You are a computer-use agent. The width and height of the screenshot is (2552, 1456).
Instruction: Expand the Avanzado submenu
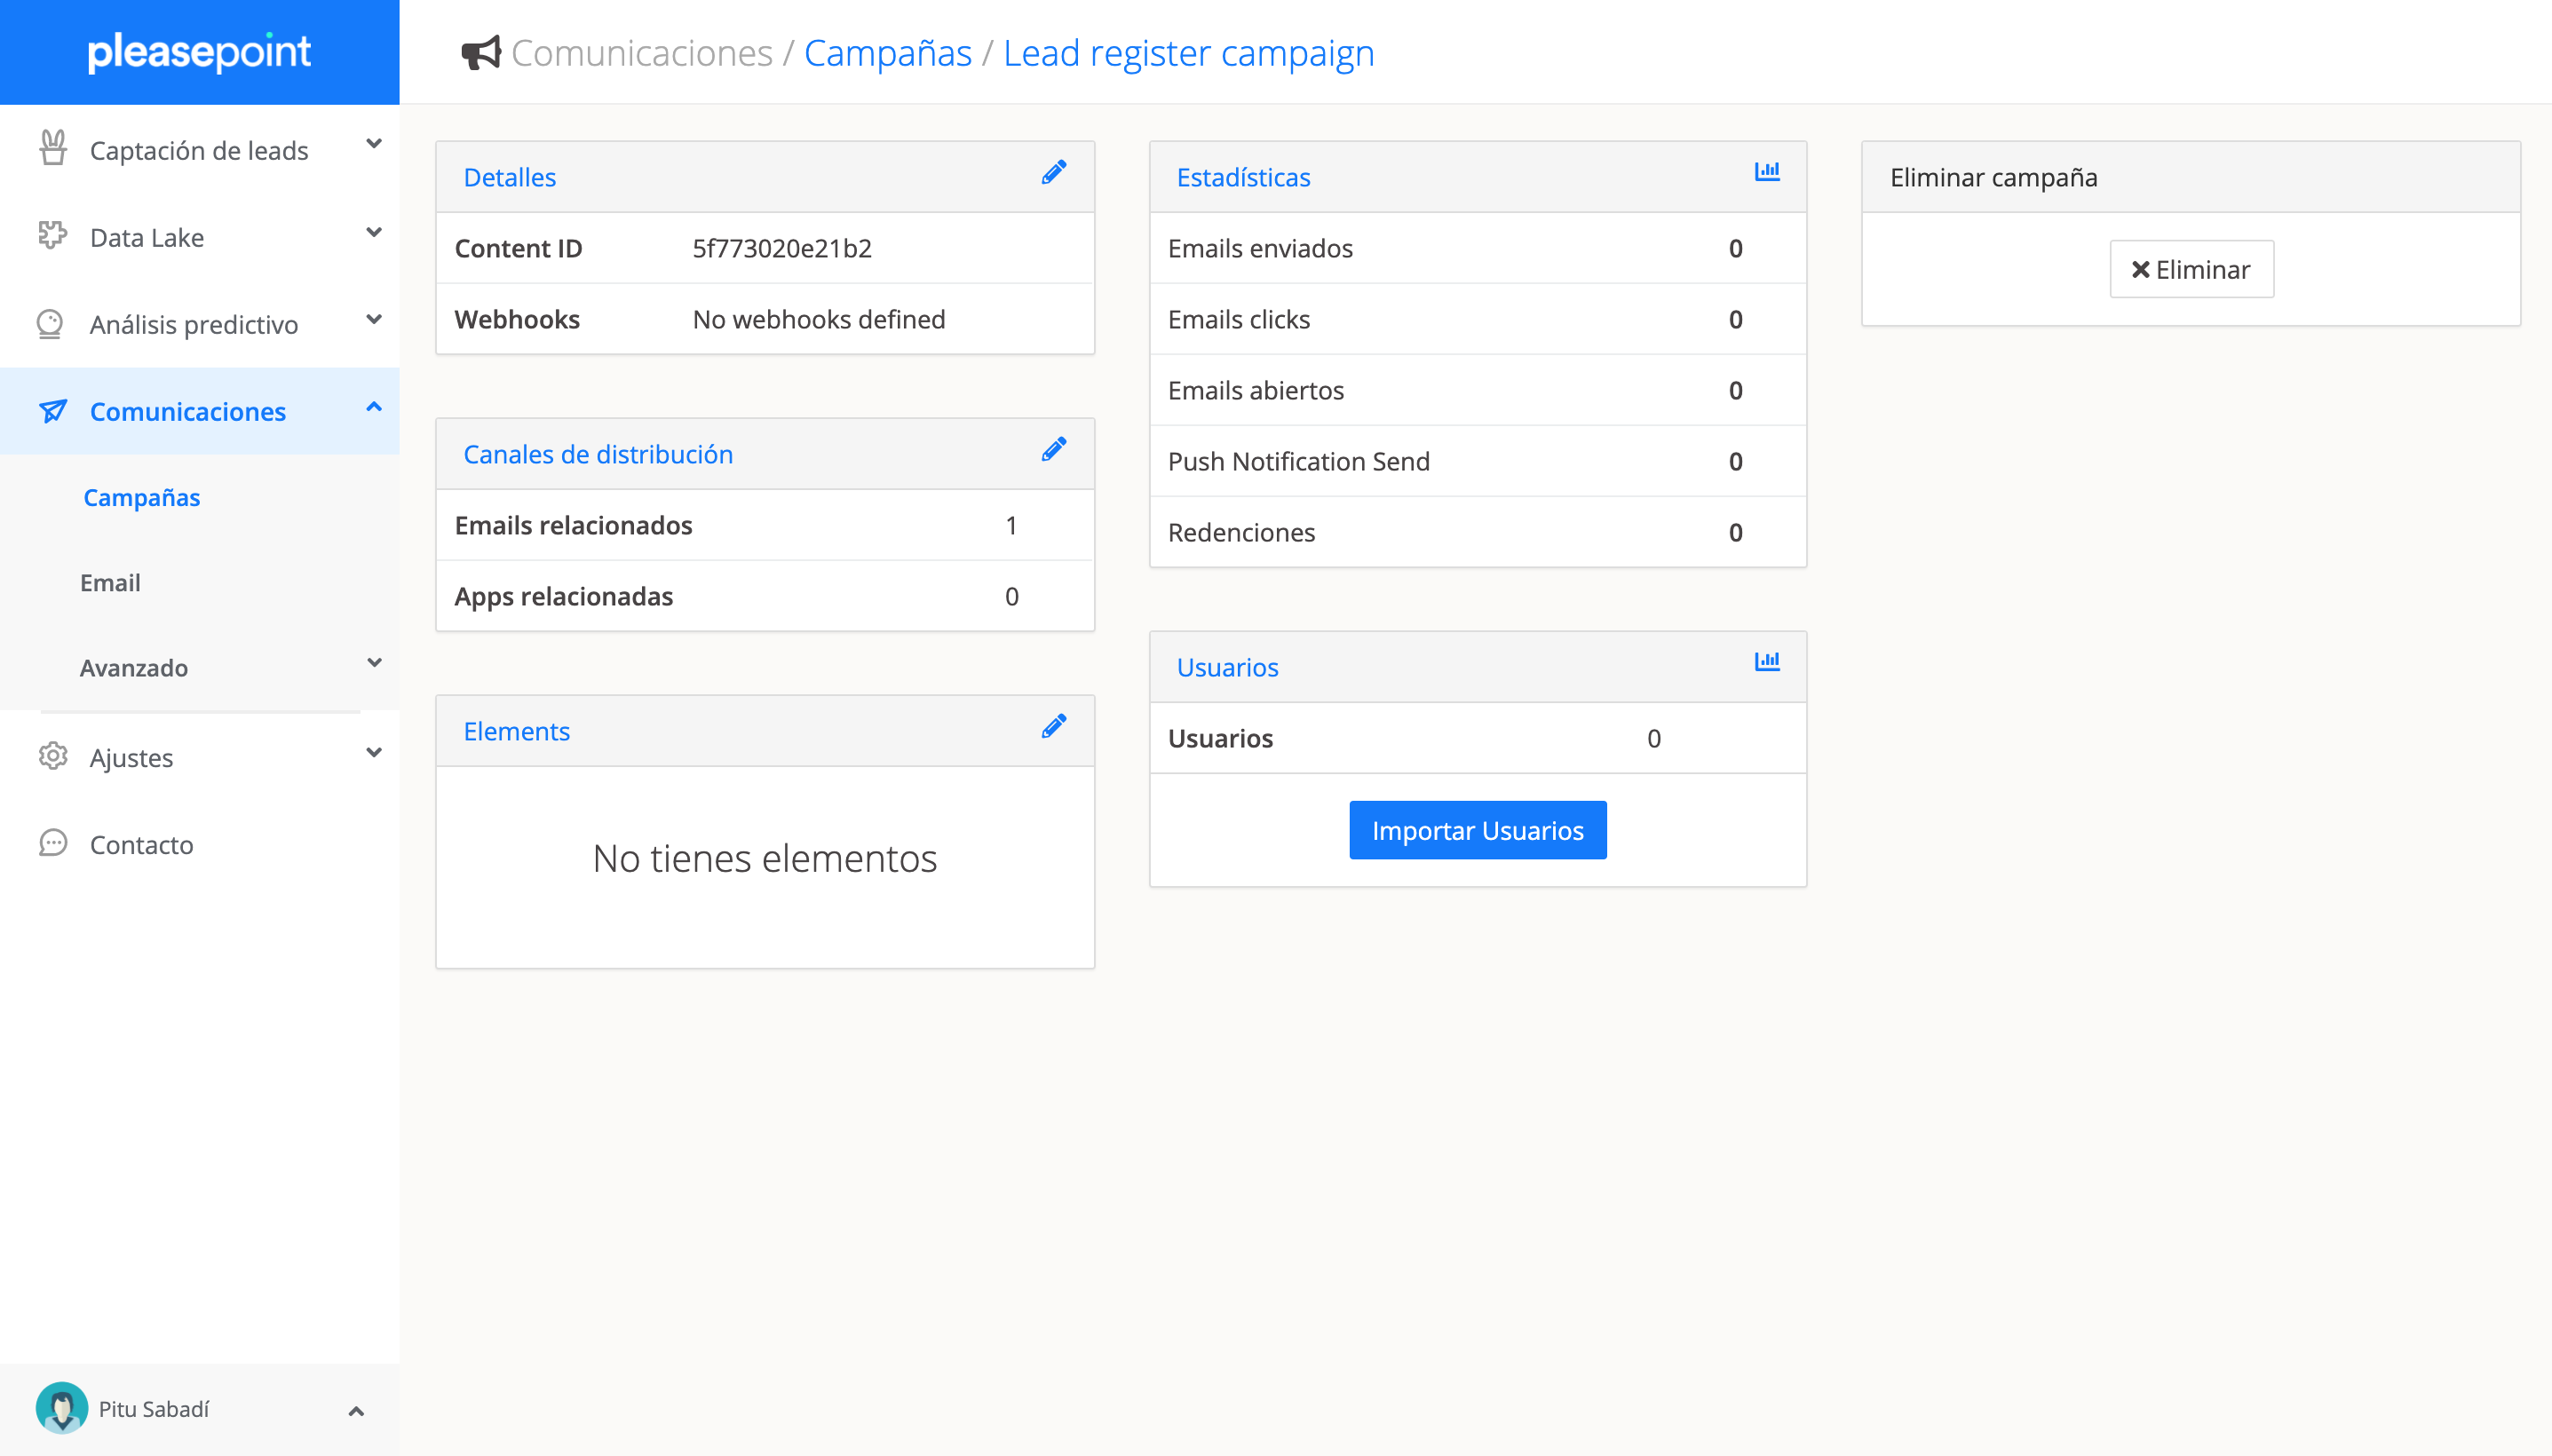pyautogui.click(x=374, y=663)
